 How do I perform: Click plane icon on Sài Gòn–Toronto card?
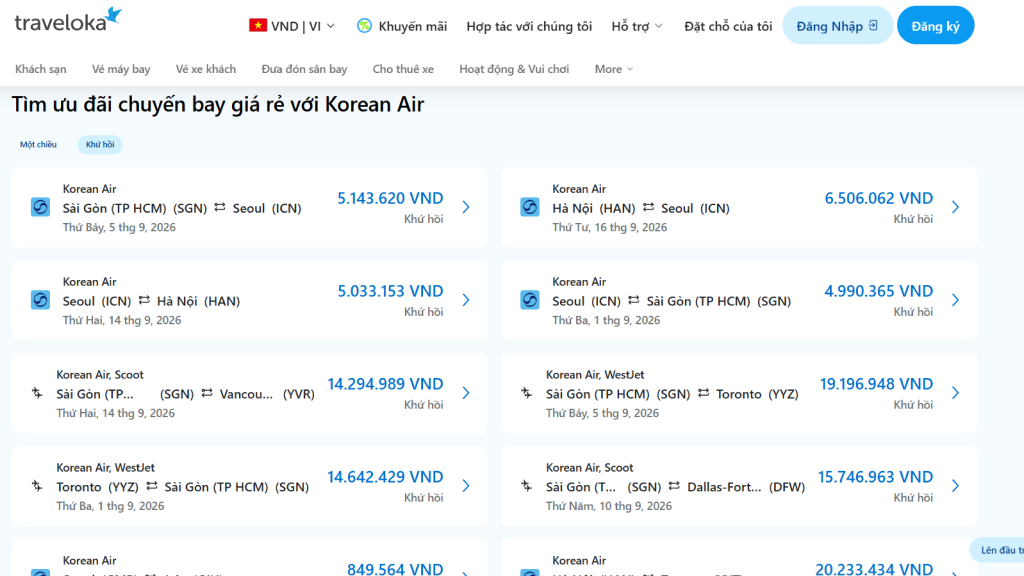[526, 392]
